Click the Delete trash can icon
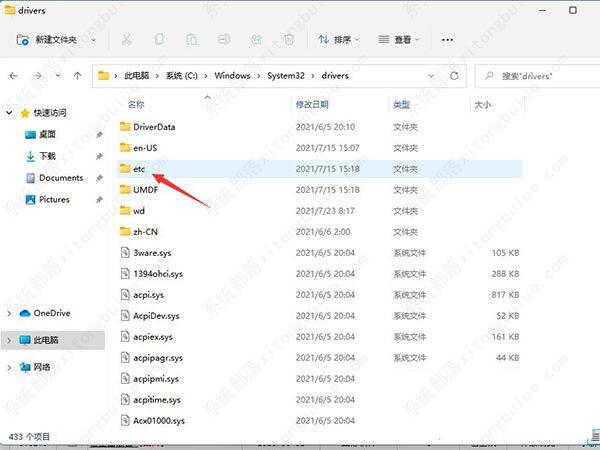The image size is (600, 450). click(x=288, y=40)
